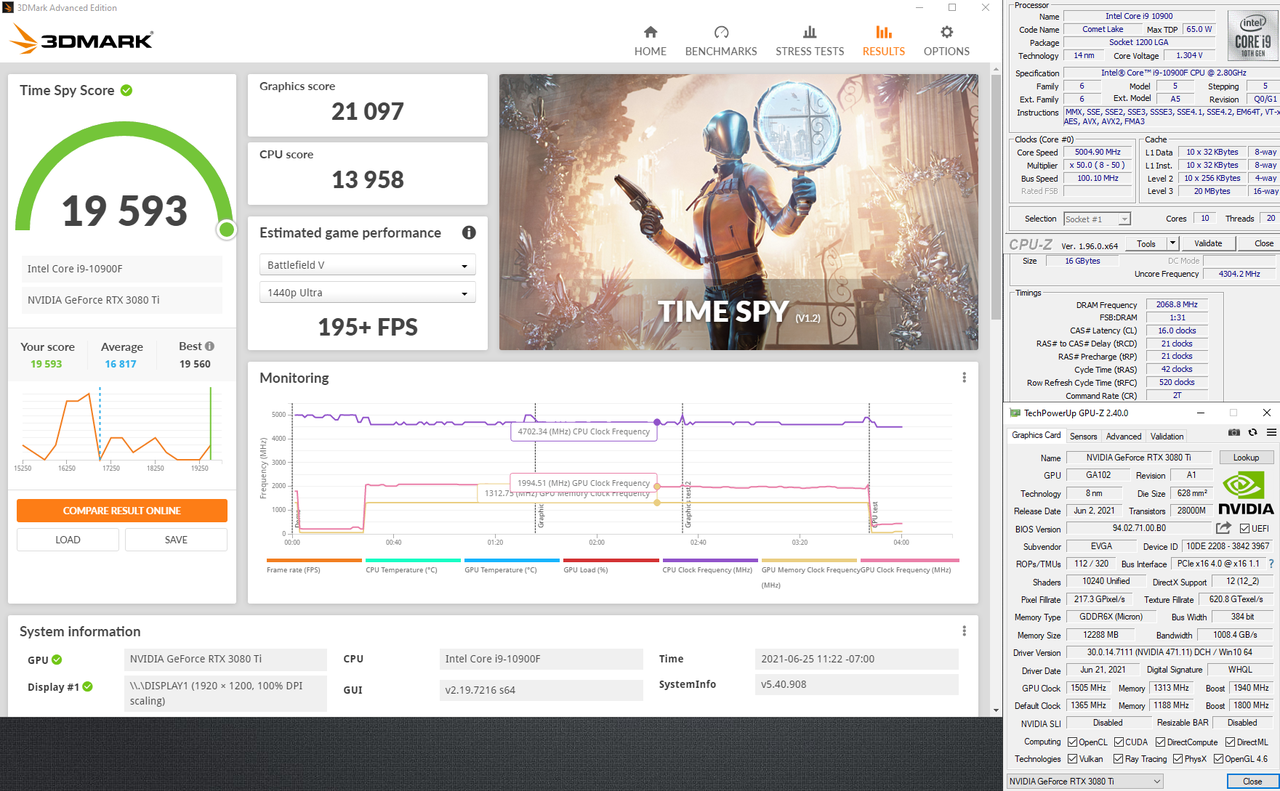Open the OPTIONS gear icon
Viewport: 1280px width, 791px height.
pos(946,32)
